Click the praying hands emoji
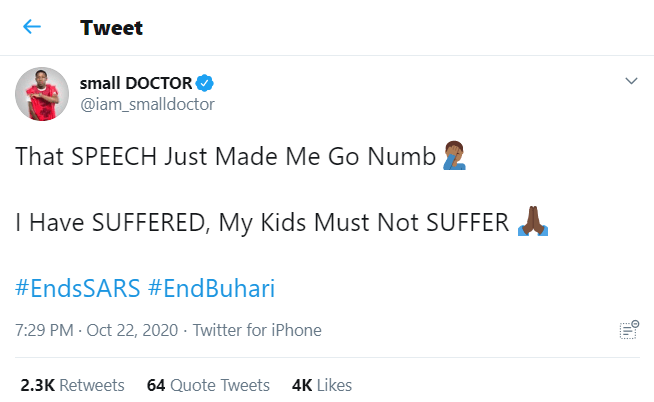Image resolution: width=654 pixels, height=402 pixels. point(531,222)
